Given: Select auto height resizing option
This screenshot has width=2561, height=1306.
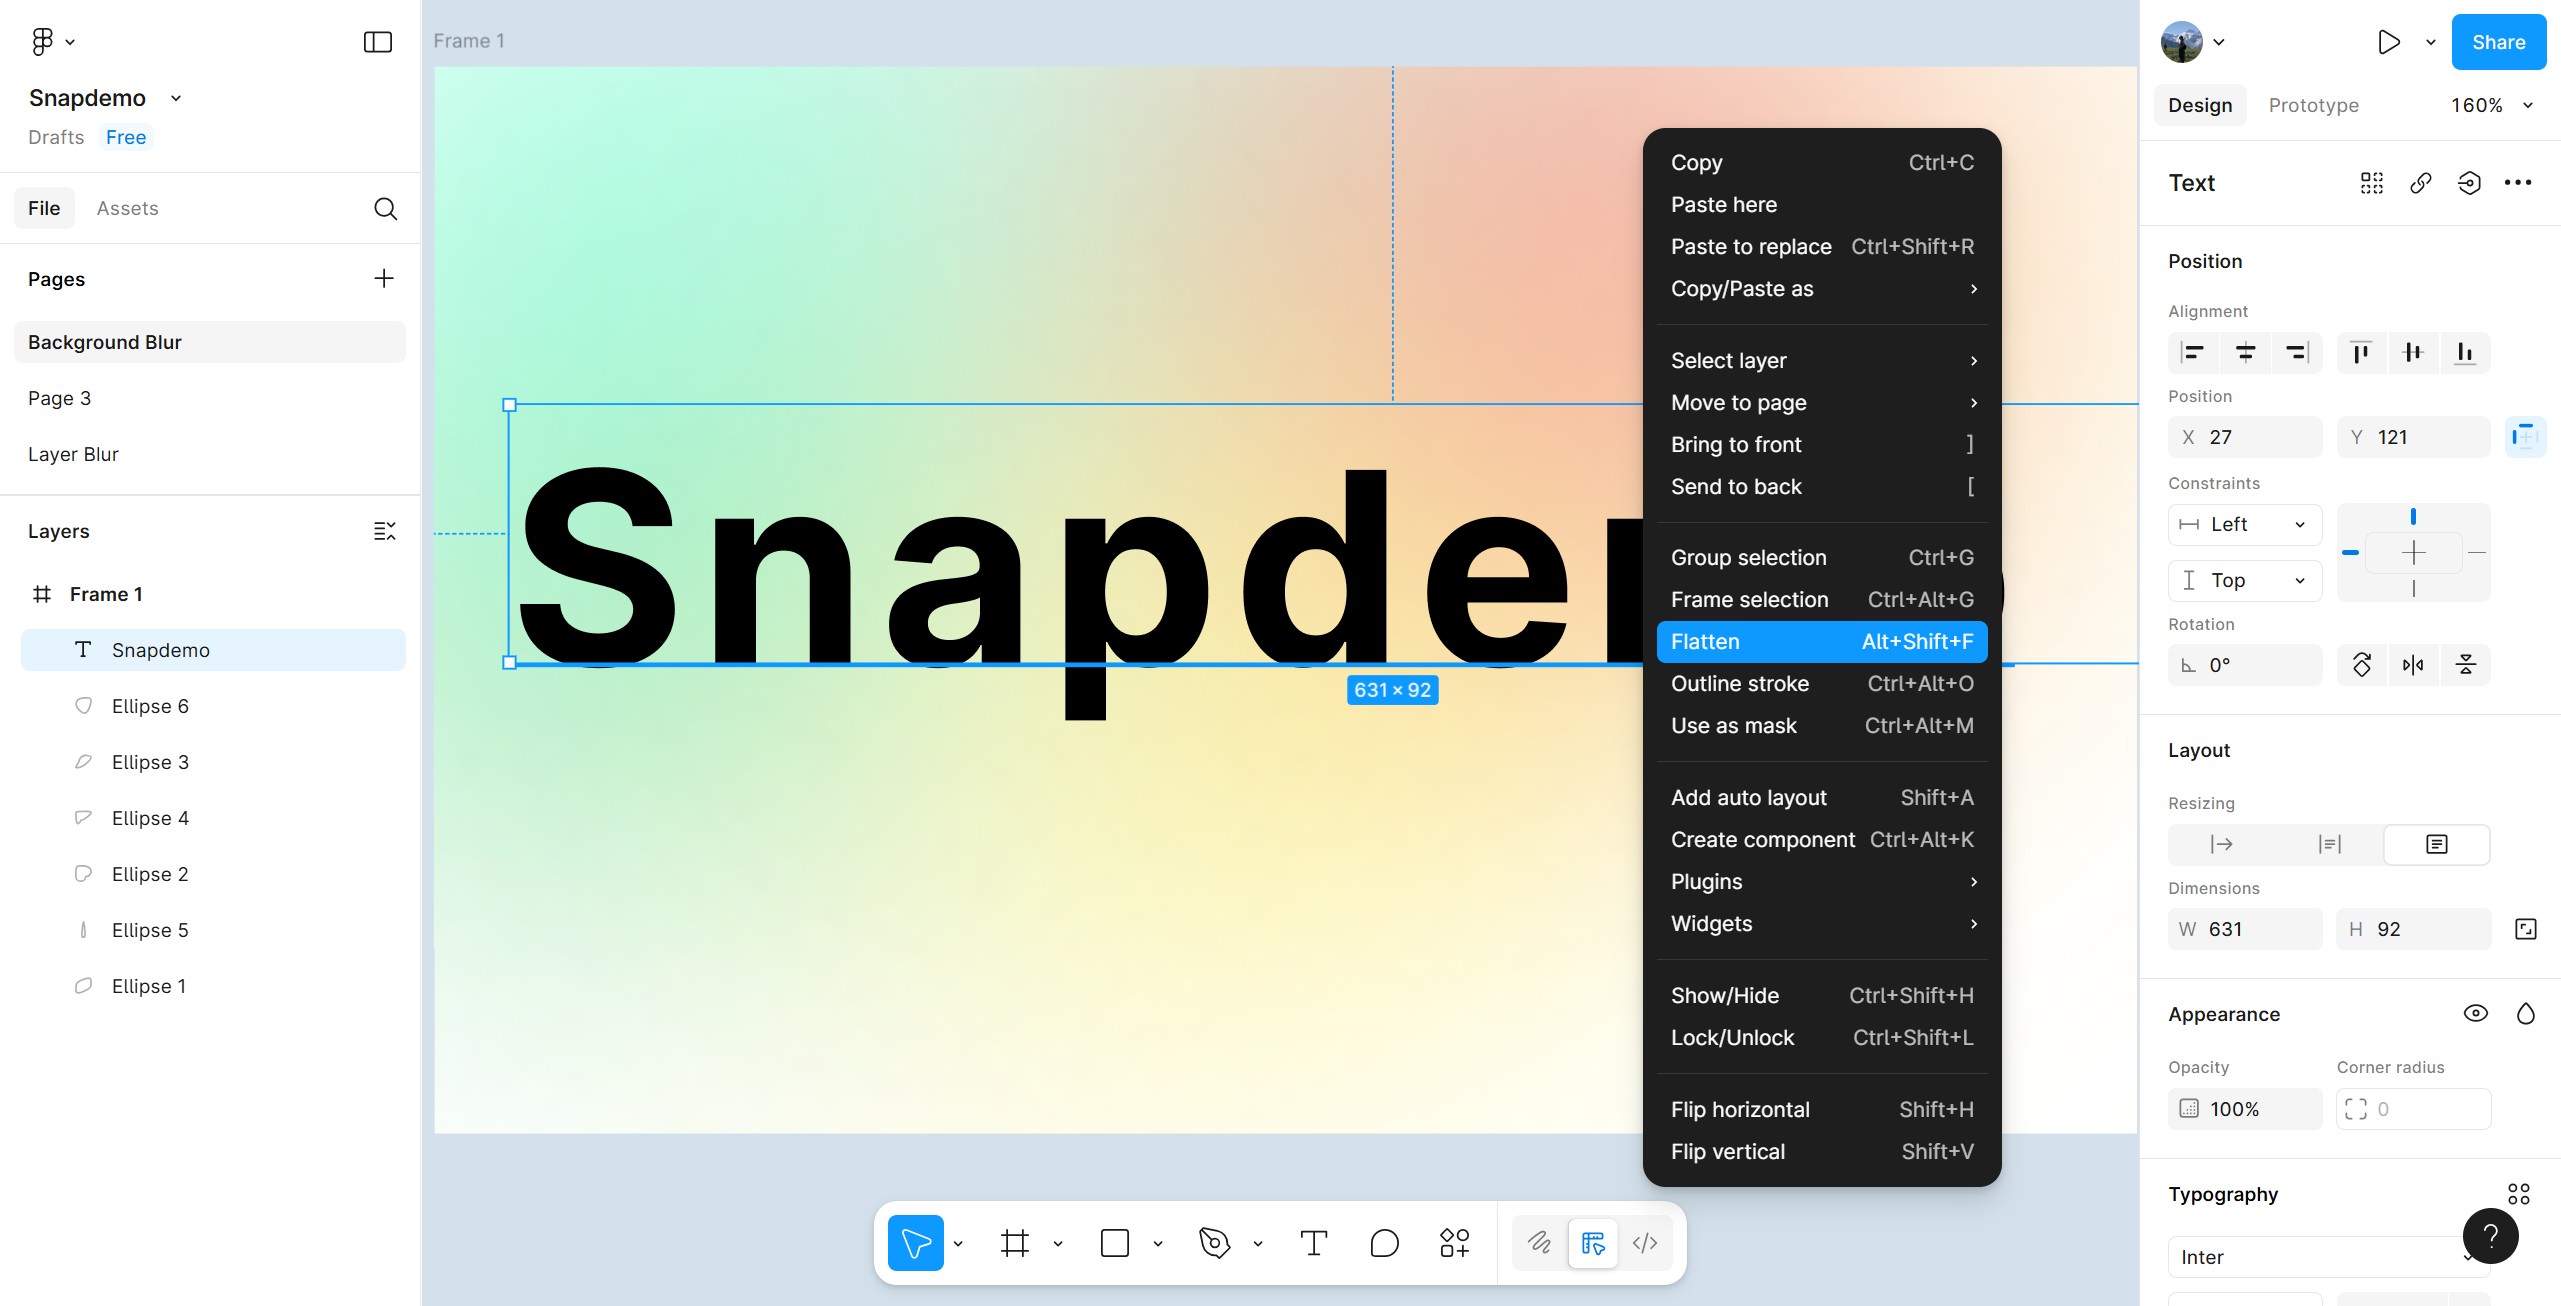Looking at the screenshot, I should 2329,845.
